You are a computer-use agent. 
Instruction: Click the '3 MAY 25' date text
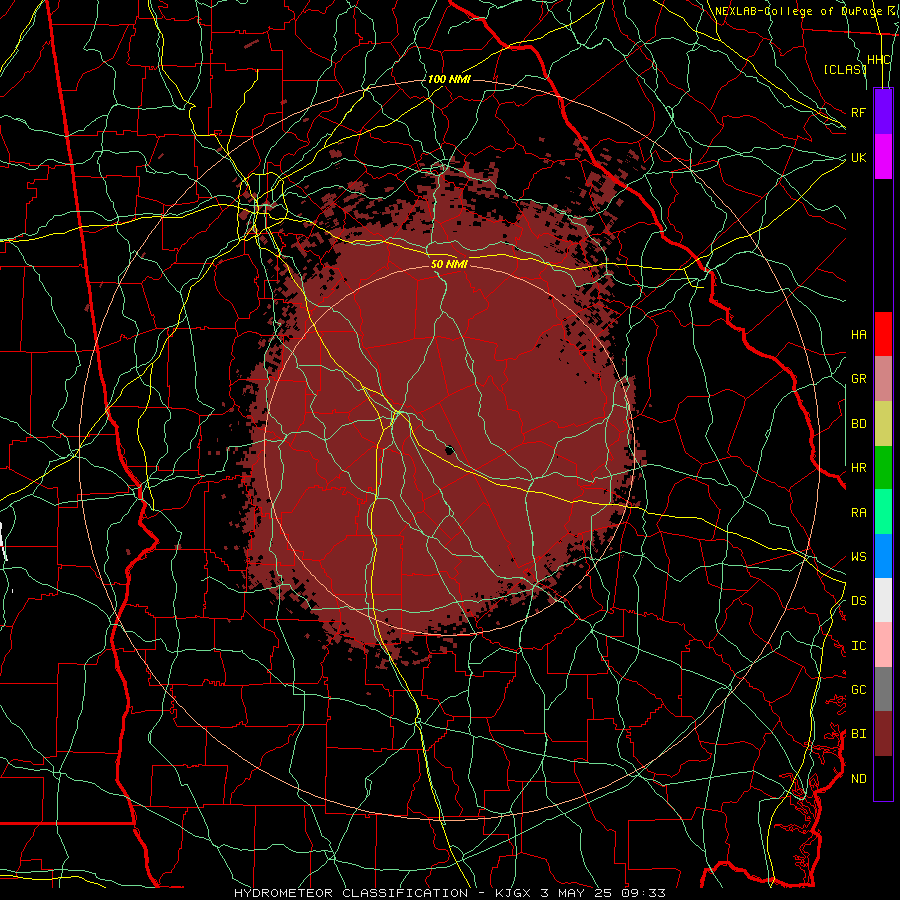(x=576, y=893)
